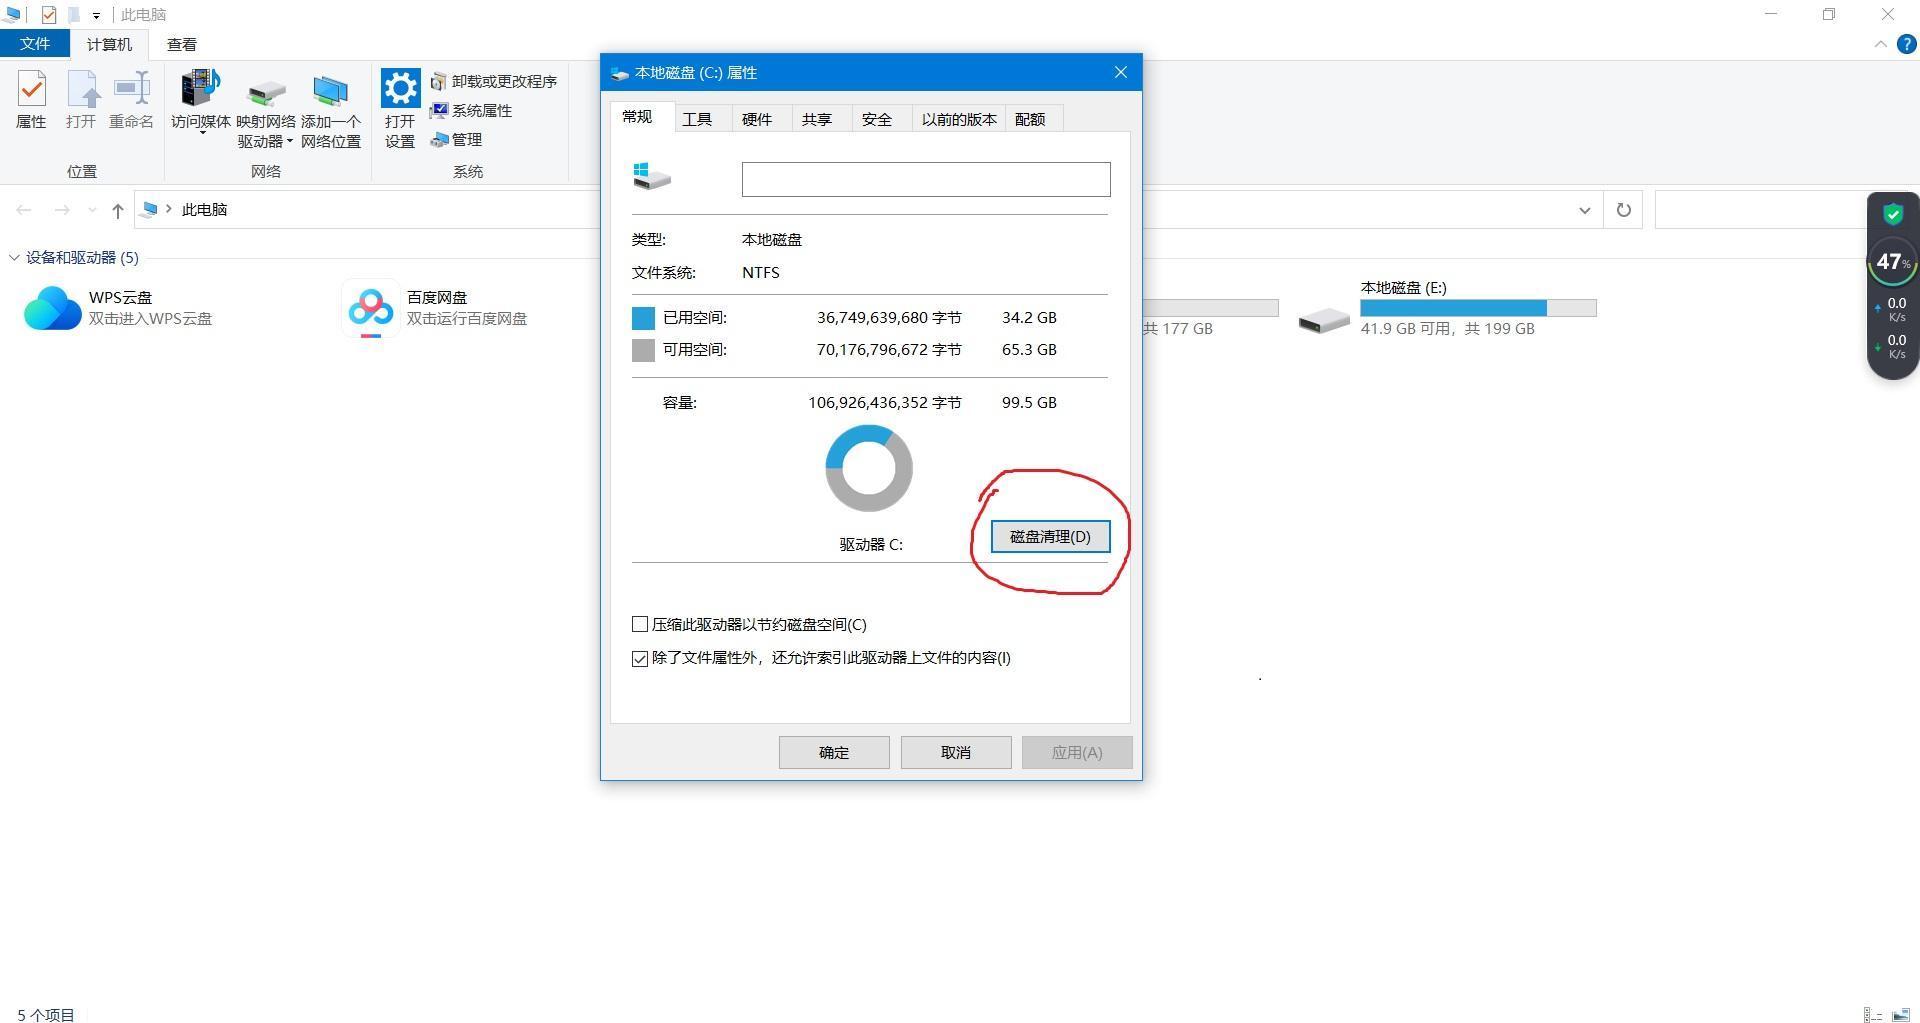Close the C: properties dialog
Viewport: 1920px width, 1023px height.
click(1121, 72)
